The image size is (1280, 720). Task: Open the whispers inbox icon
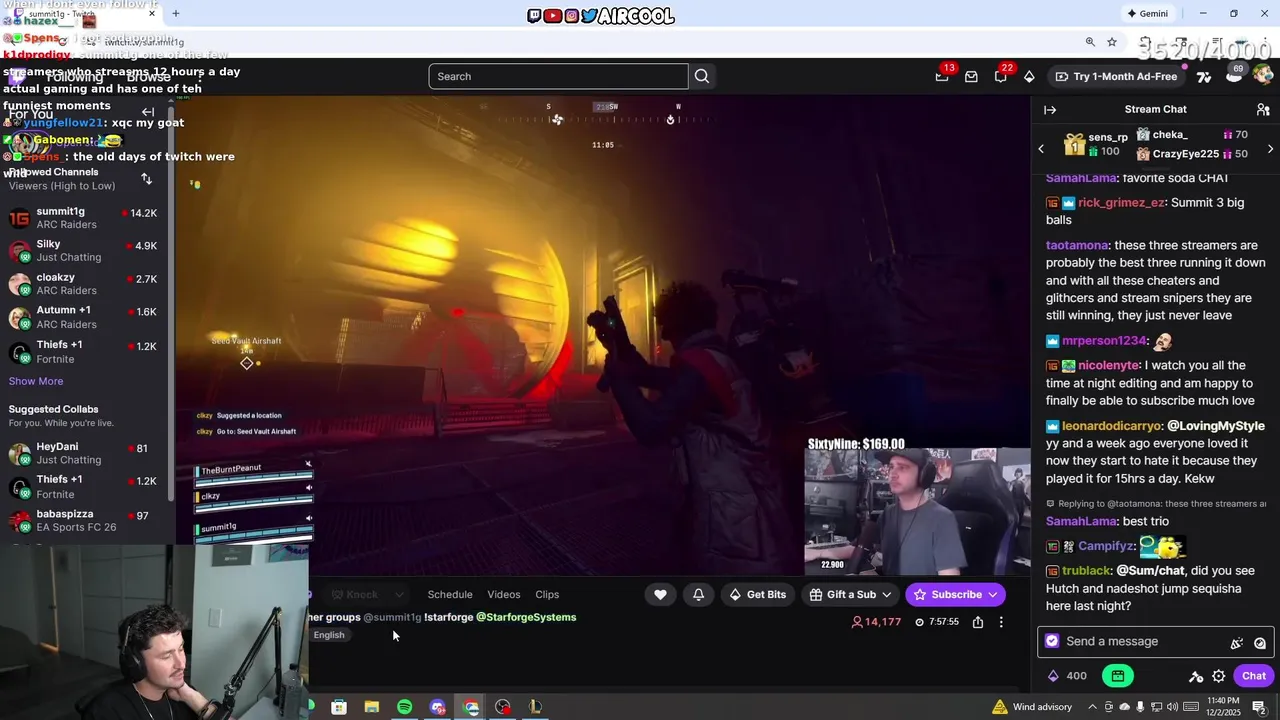pyautogui.click(x=971, y=76)
